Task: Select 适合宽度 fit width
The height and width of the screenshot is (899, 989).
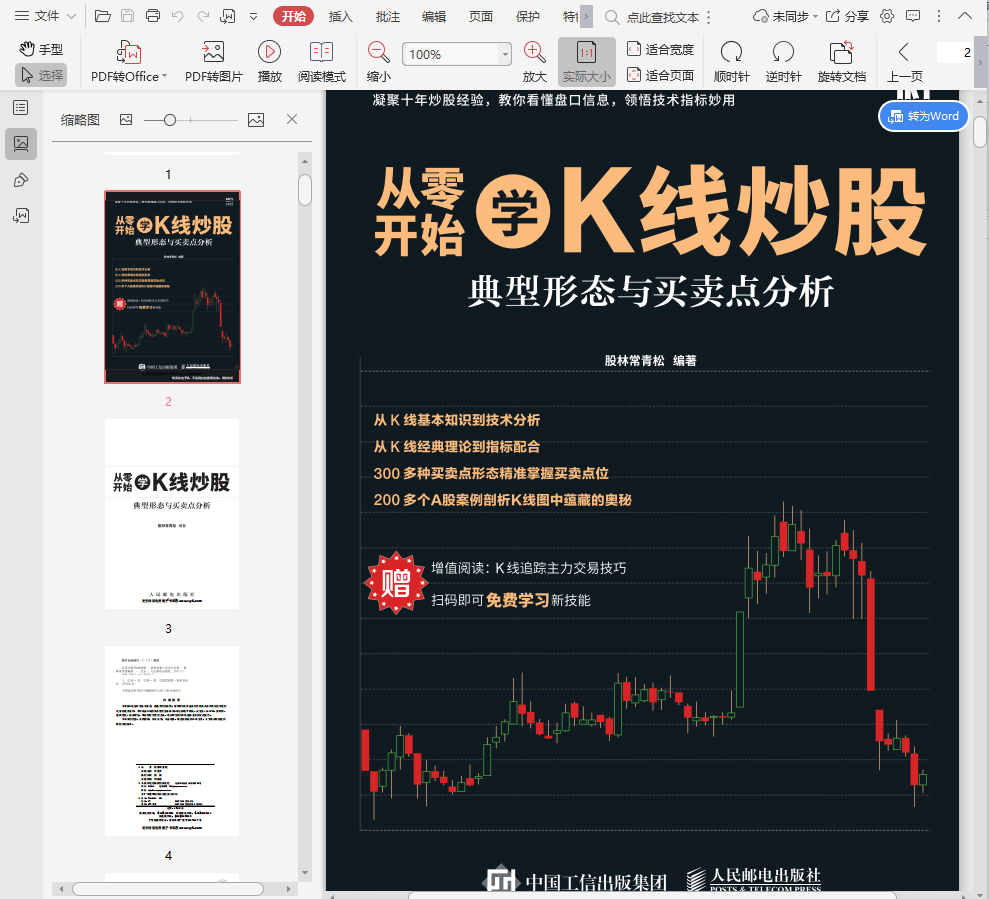Action: [x=660, y=49]
